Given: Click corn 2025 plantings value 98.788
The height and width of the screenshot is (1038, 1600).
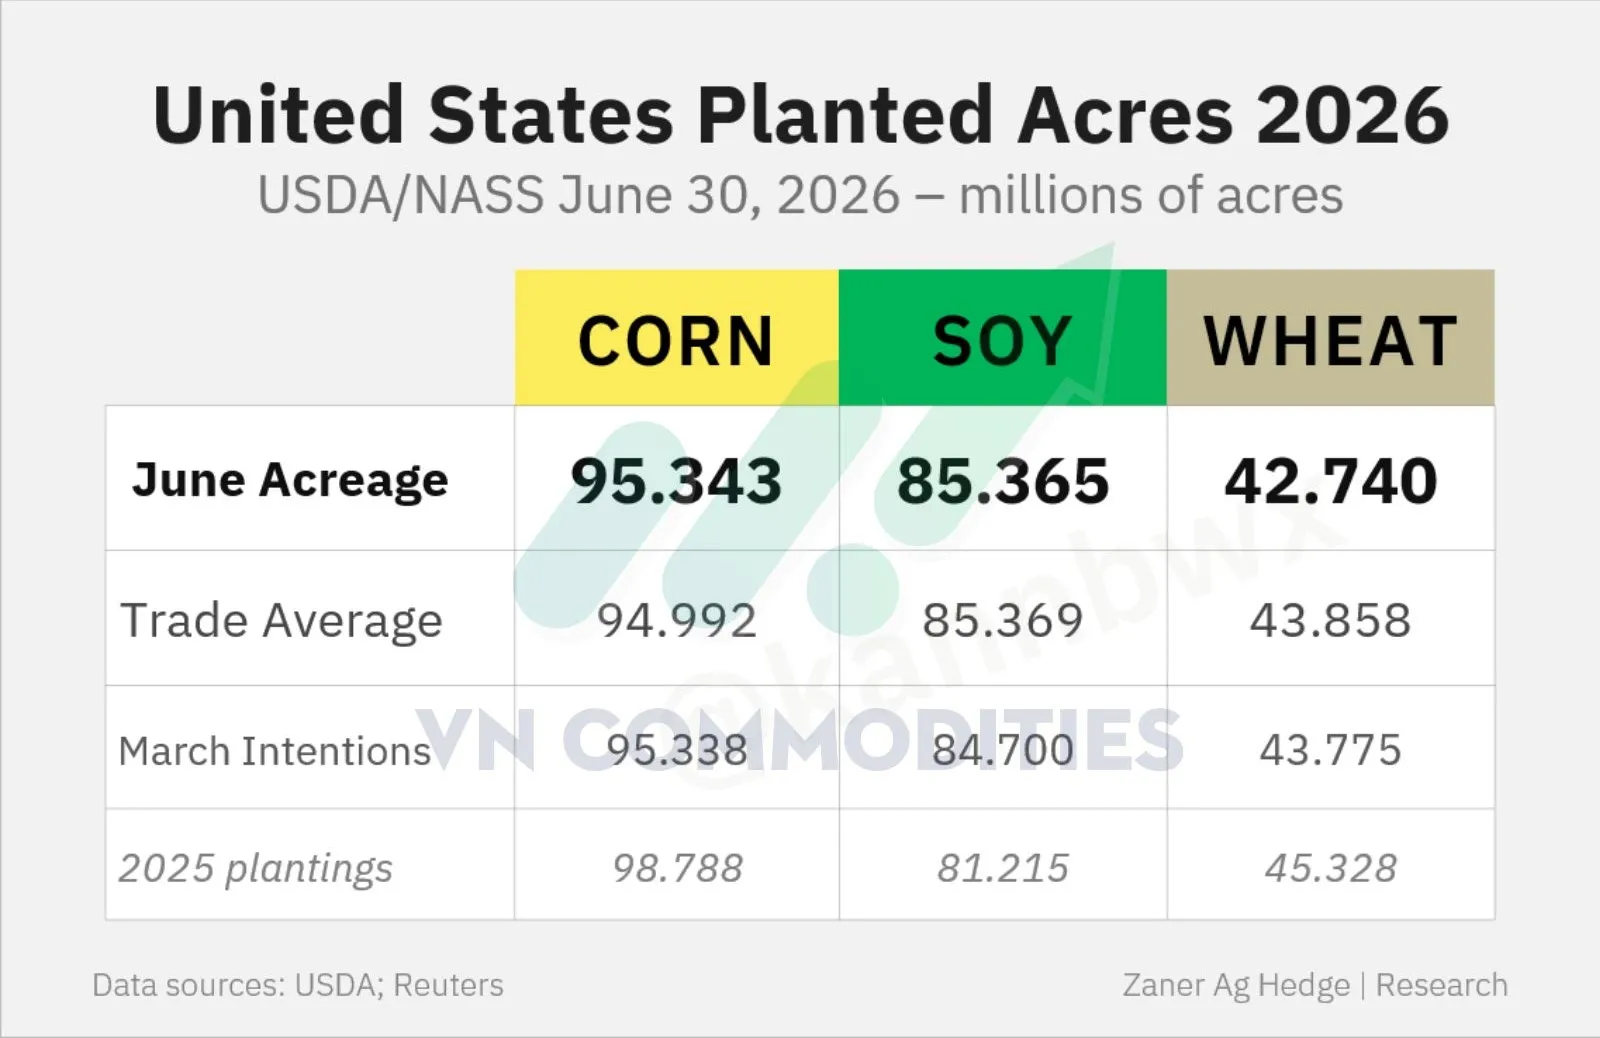Looking at the screenshot, I should click(678, 868).
